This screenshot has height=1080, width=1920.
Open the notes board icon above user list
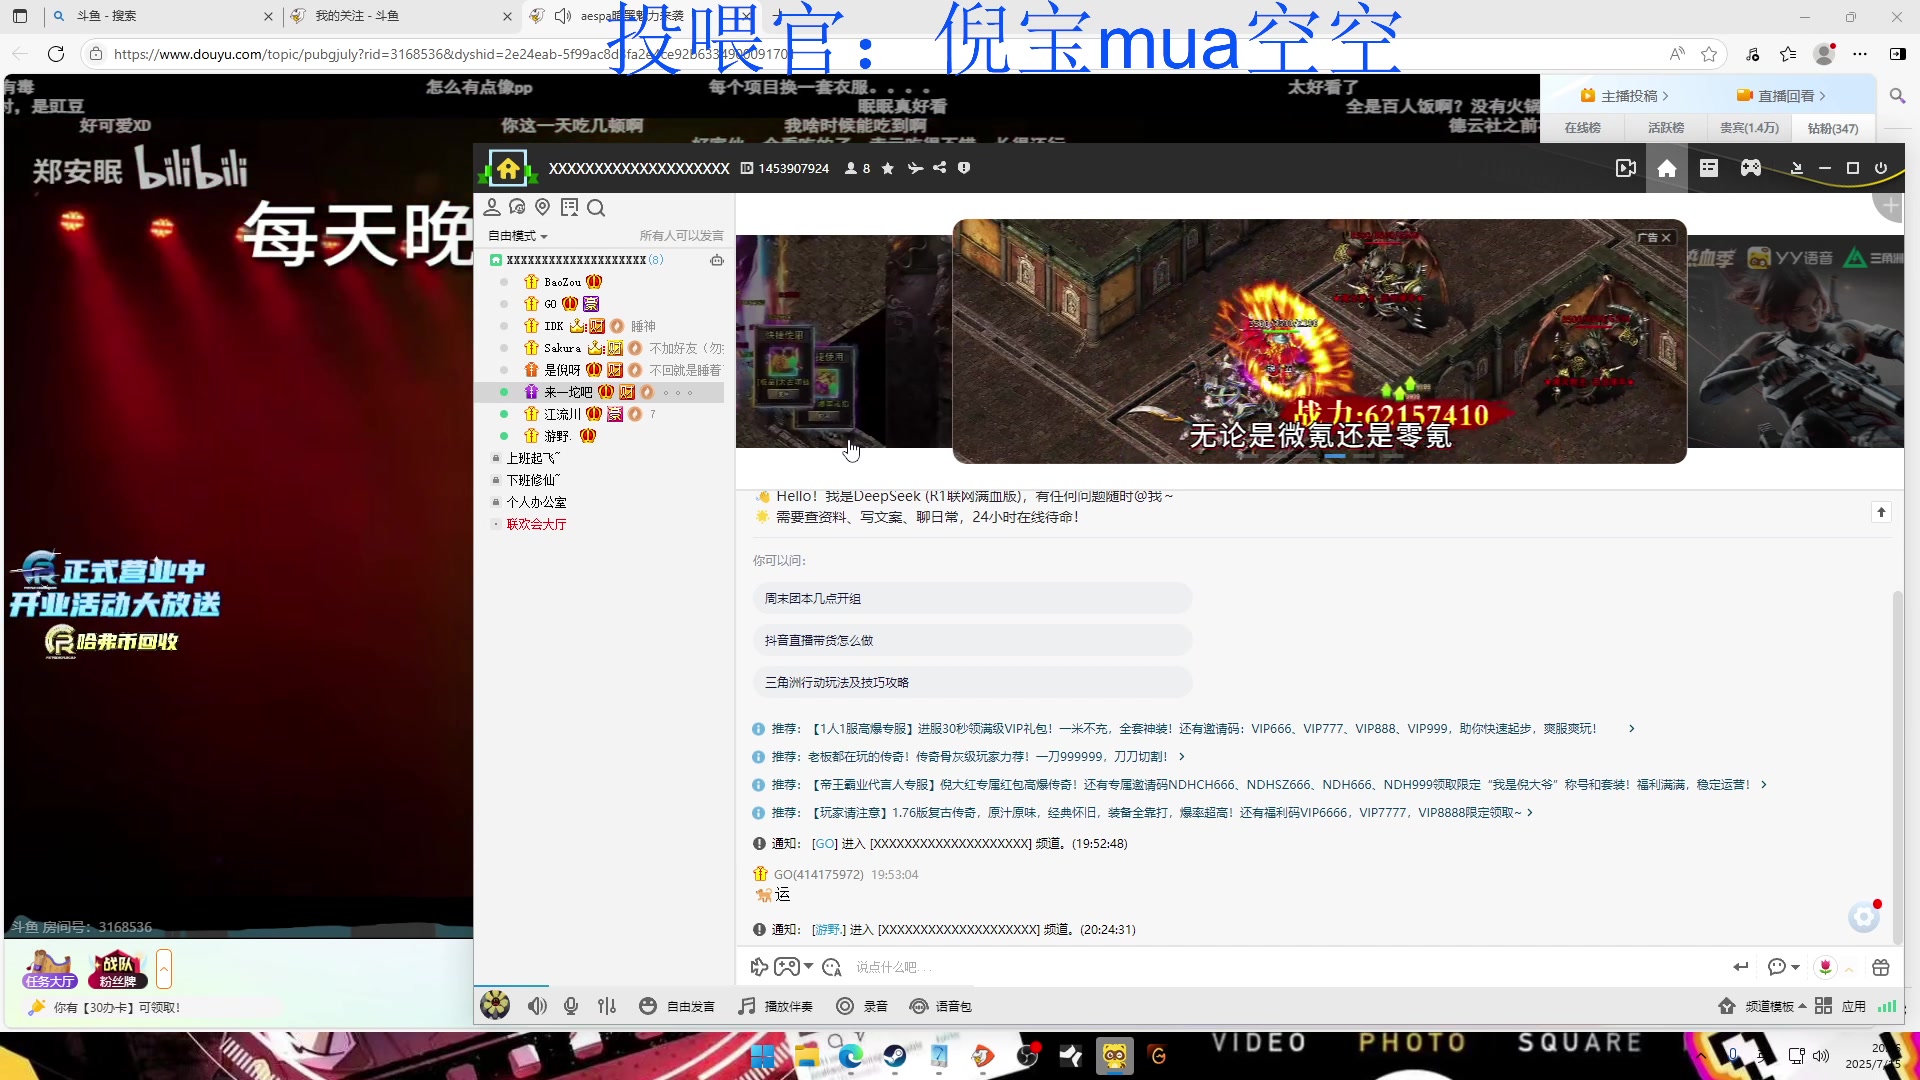[x=569, y=207]
